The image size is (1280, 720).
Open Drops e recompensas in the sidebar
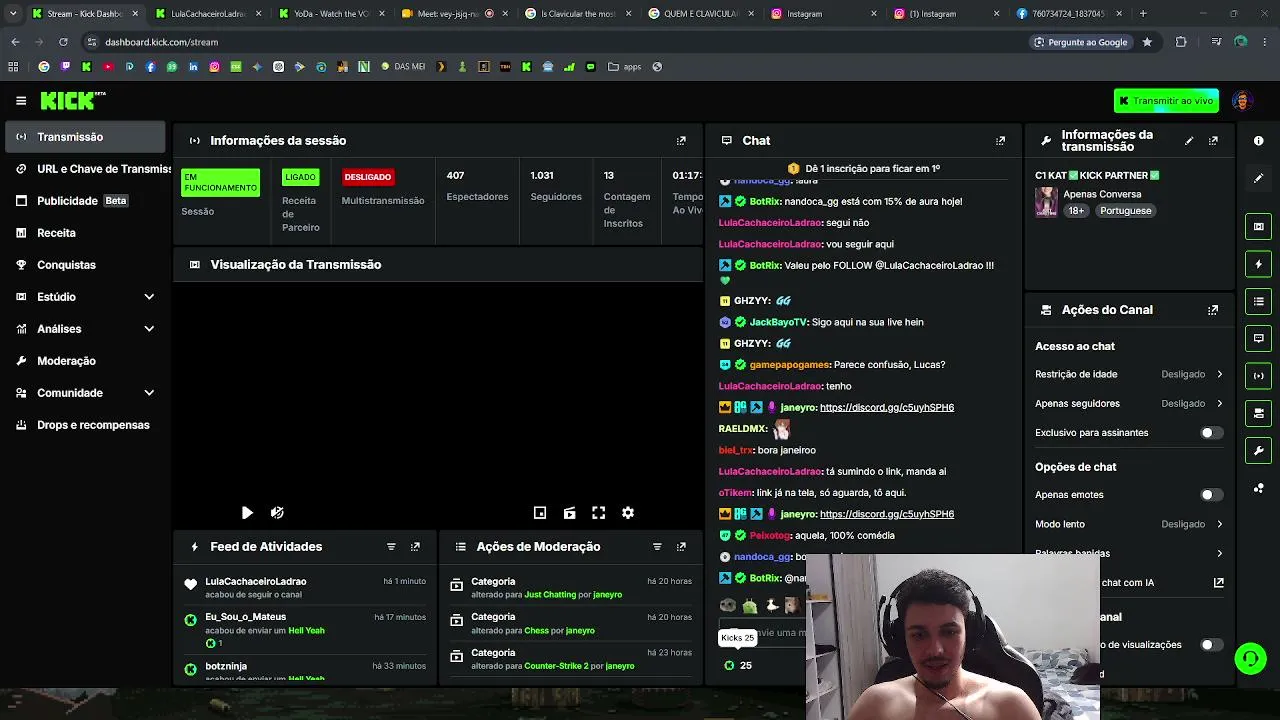coord(86,425)
